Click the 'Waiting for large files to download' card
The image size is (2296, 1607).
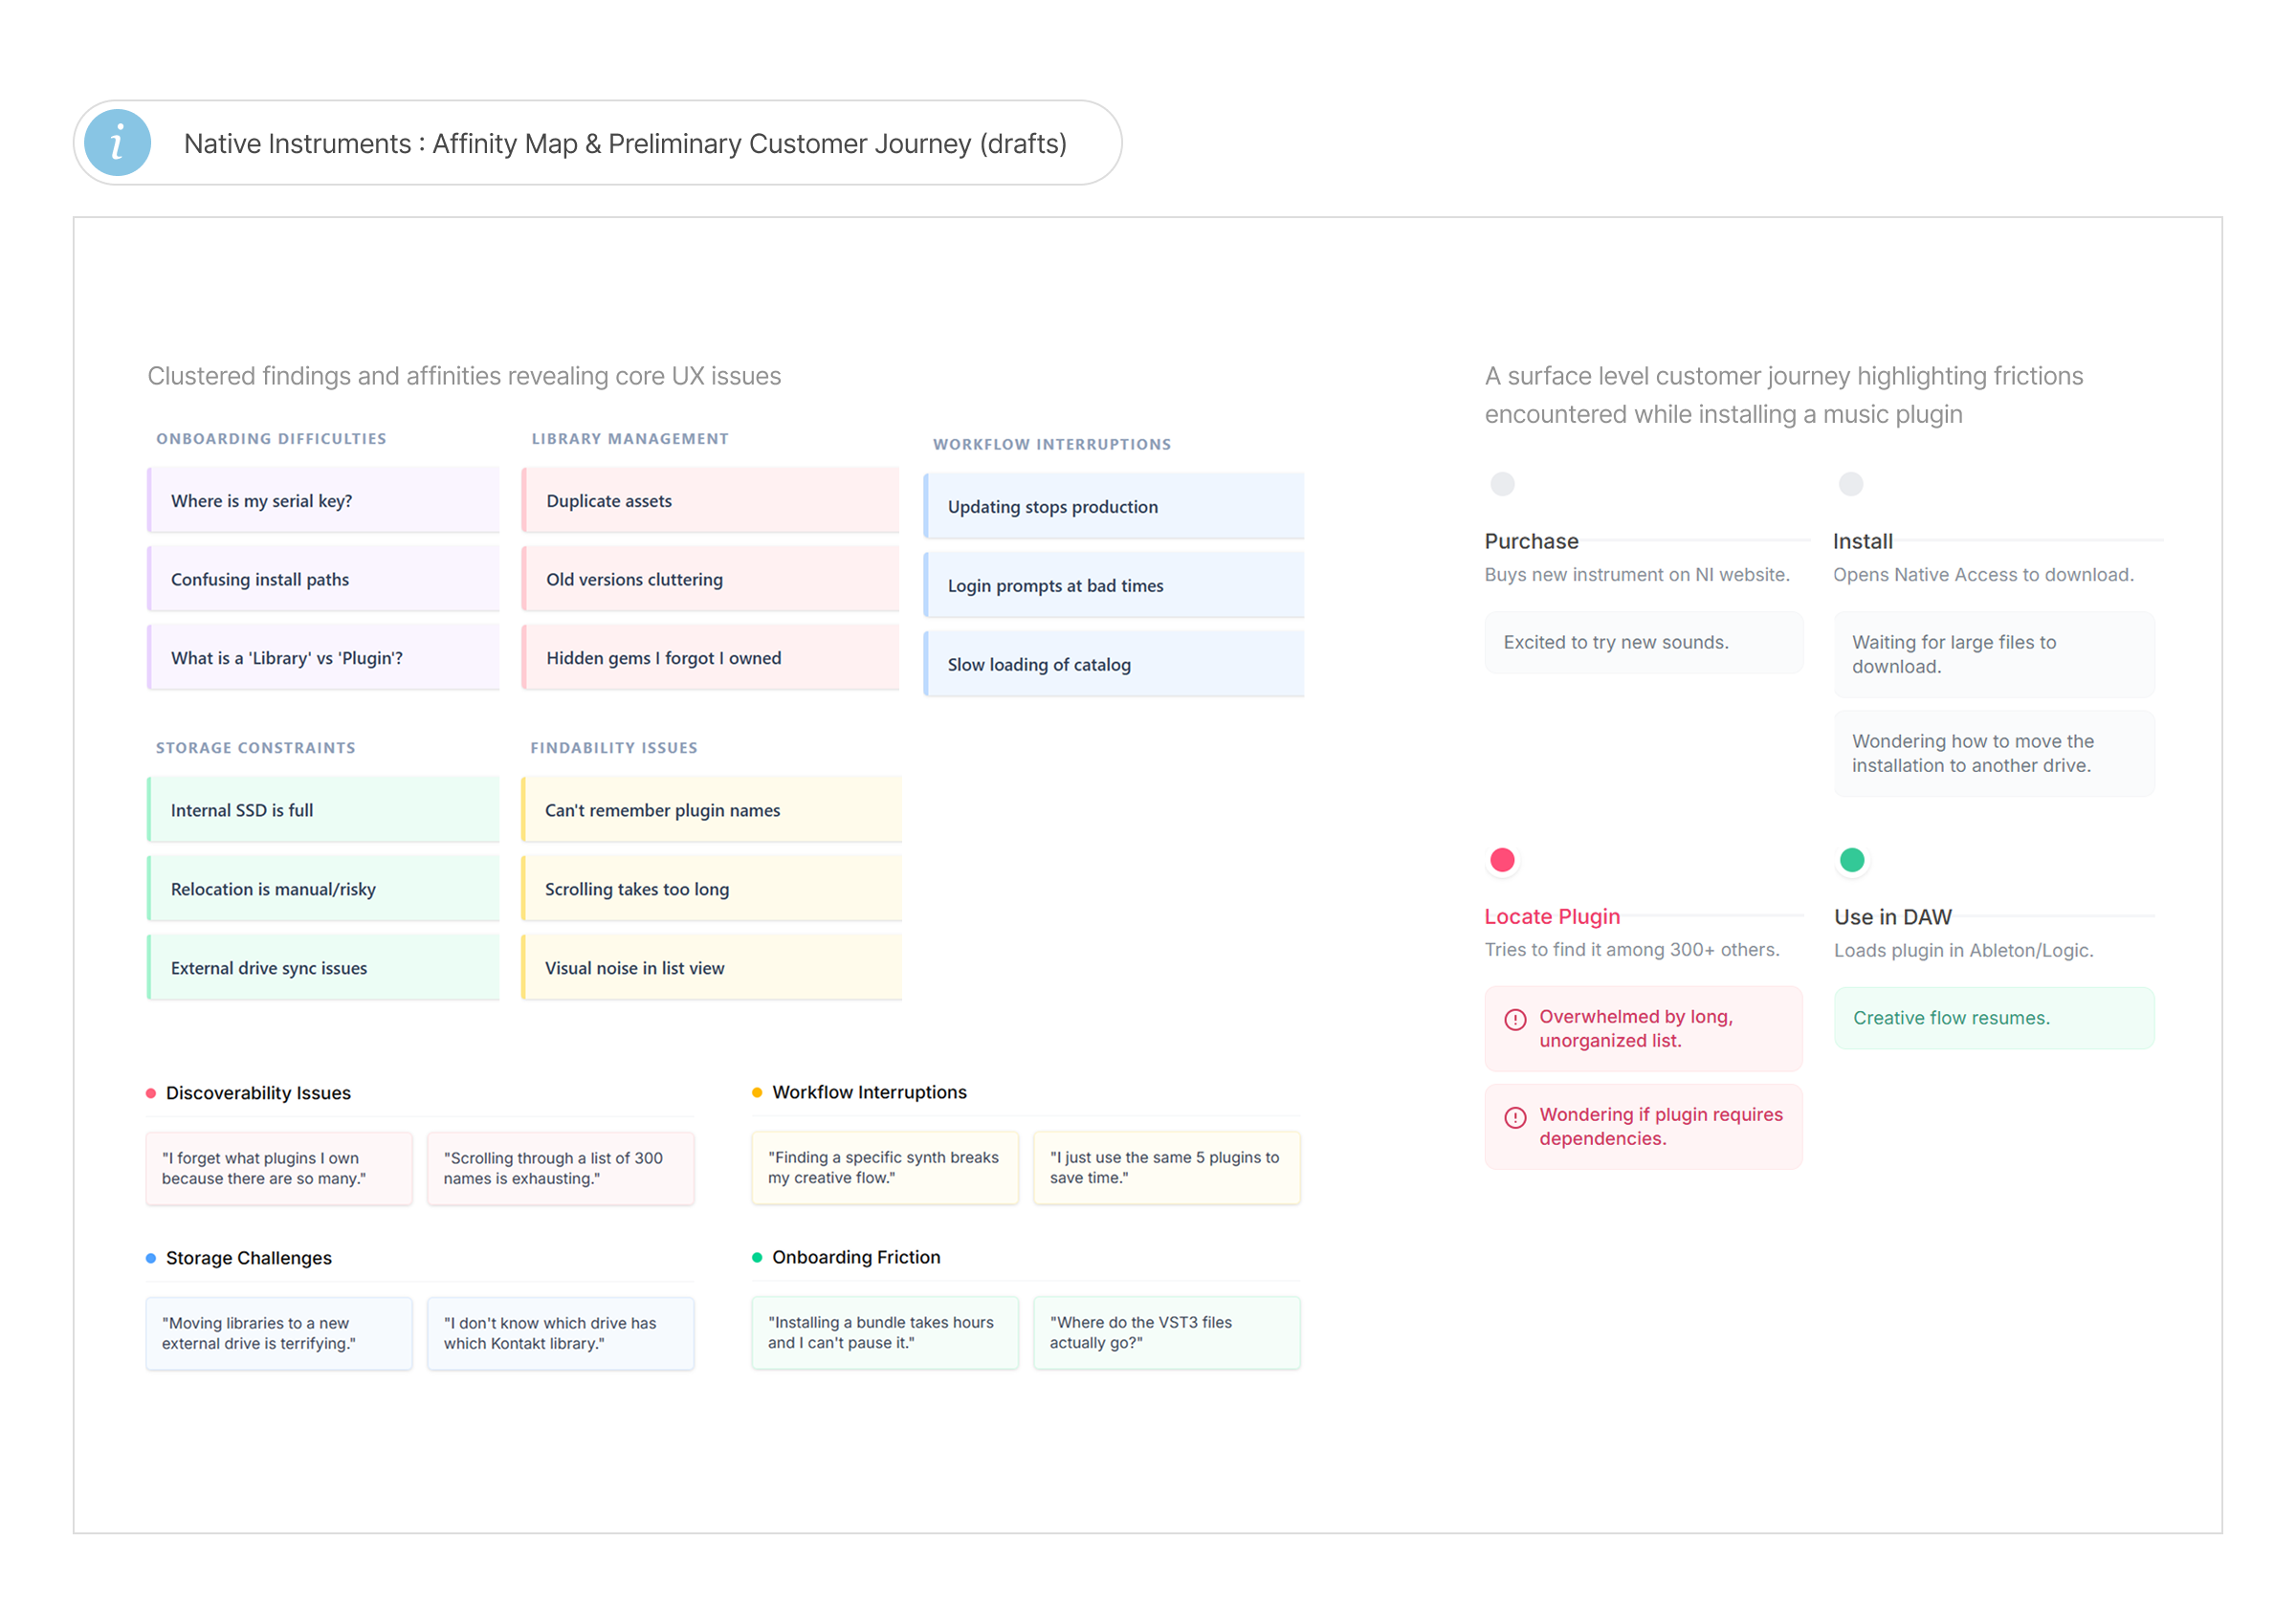tap(1994, 654)
